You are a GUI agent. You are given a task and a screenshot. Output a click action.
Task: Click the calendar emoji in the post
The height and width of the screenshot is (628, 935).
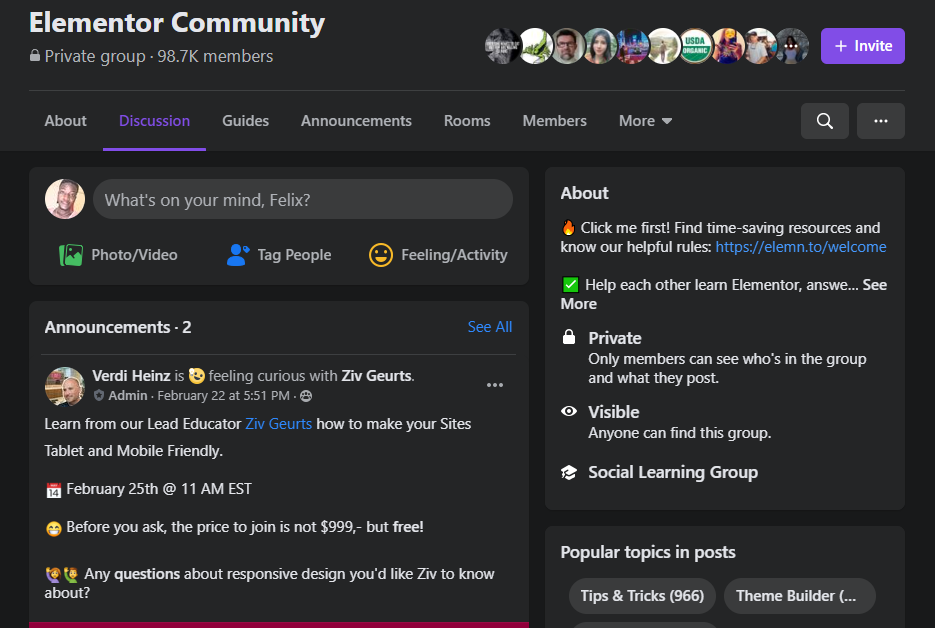(x=54, y=490)
